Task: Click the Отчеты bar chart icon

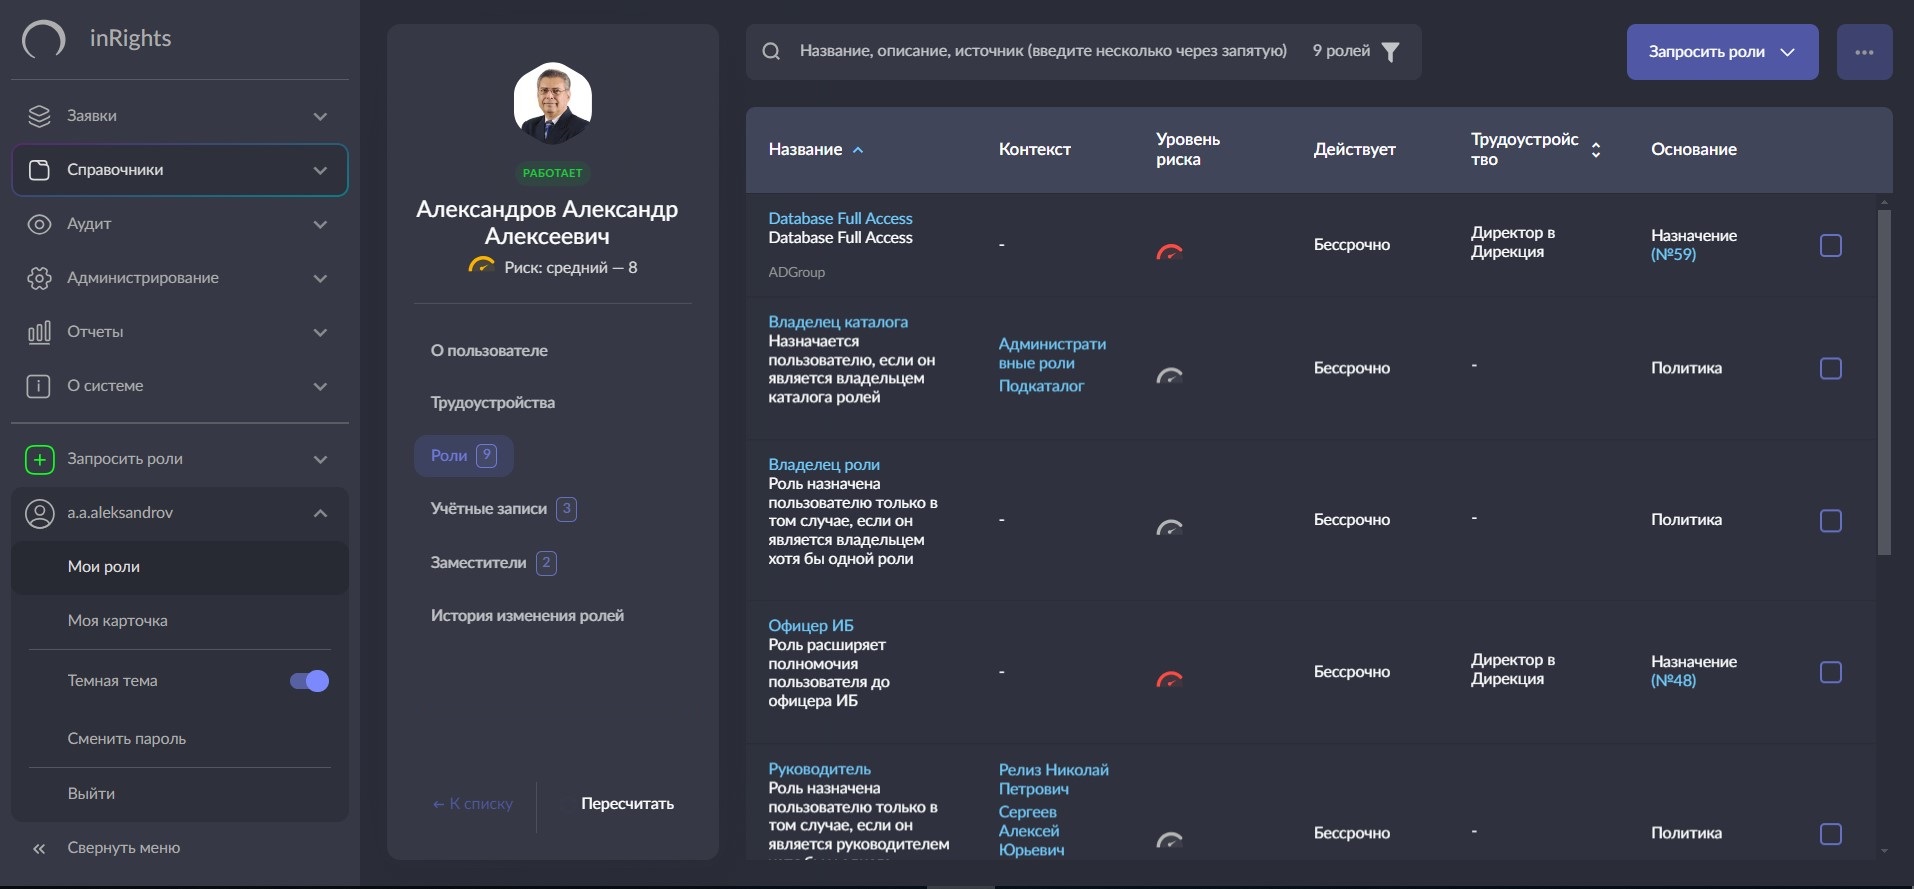Action: (39, 332)
